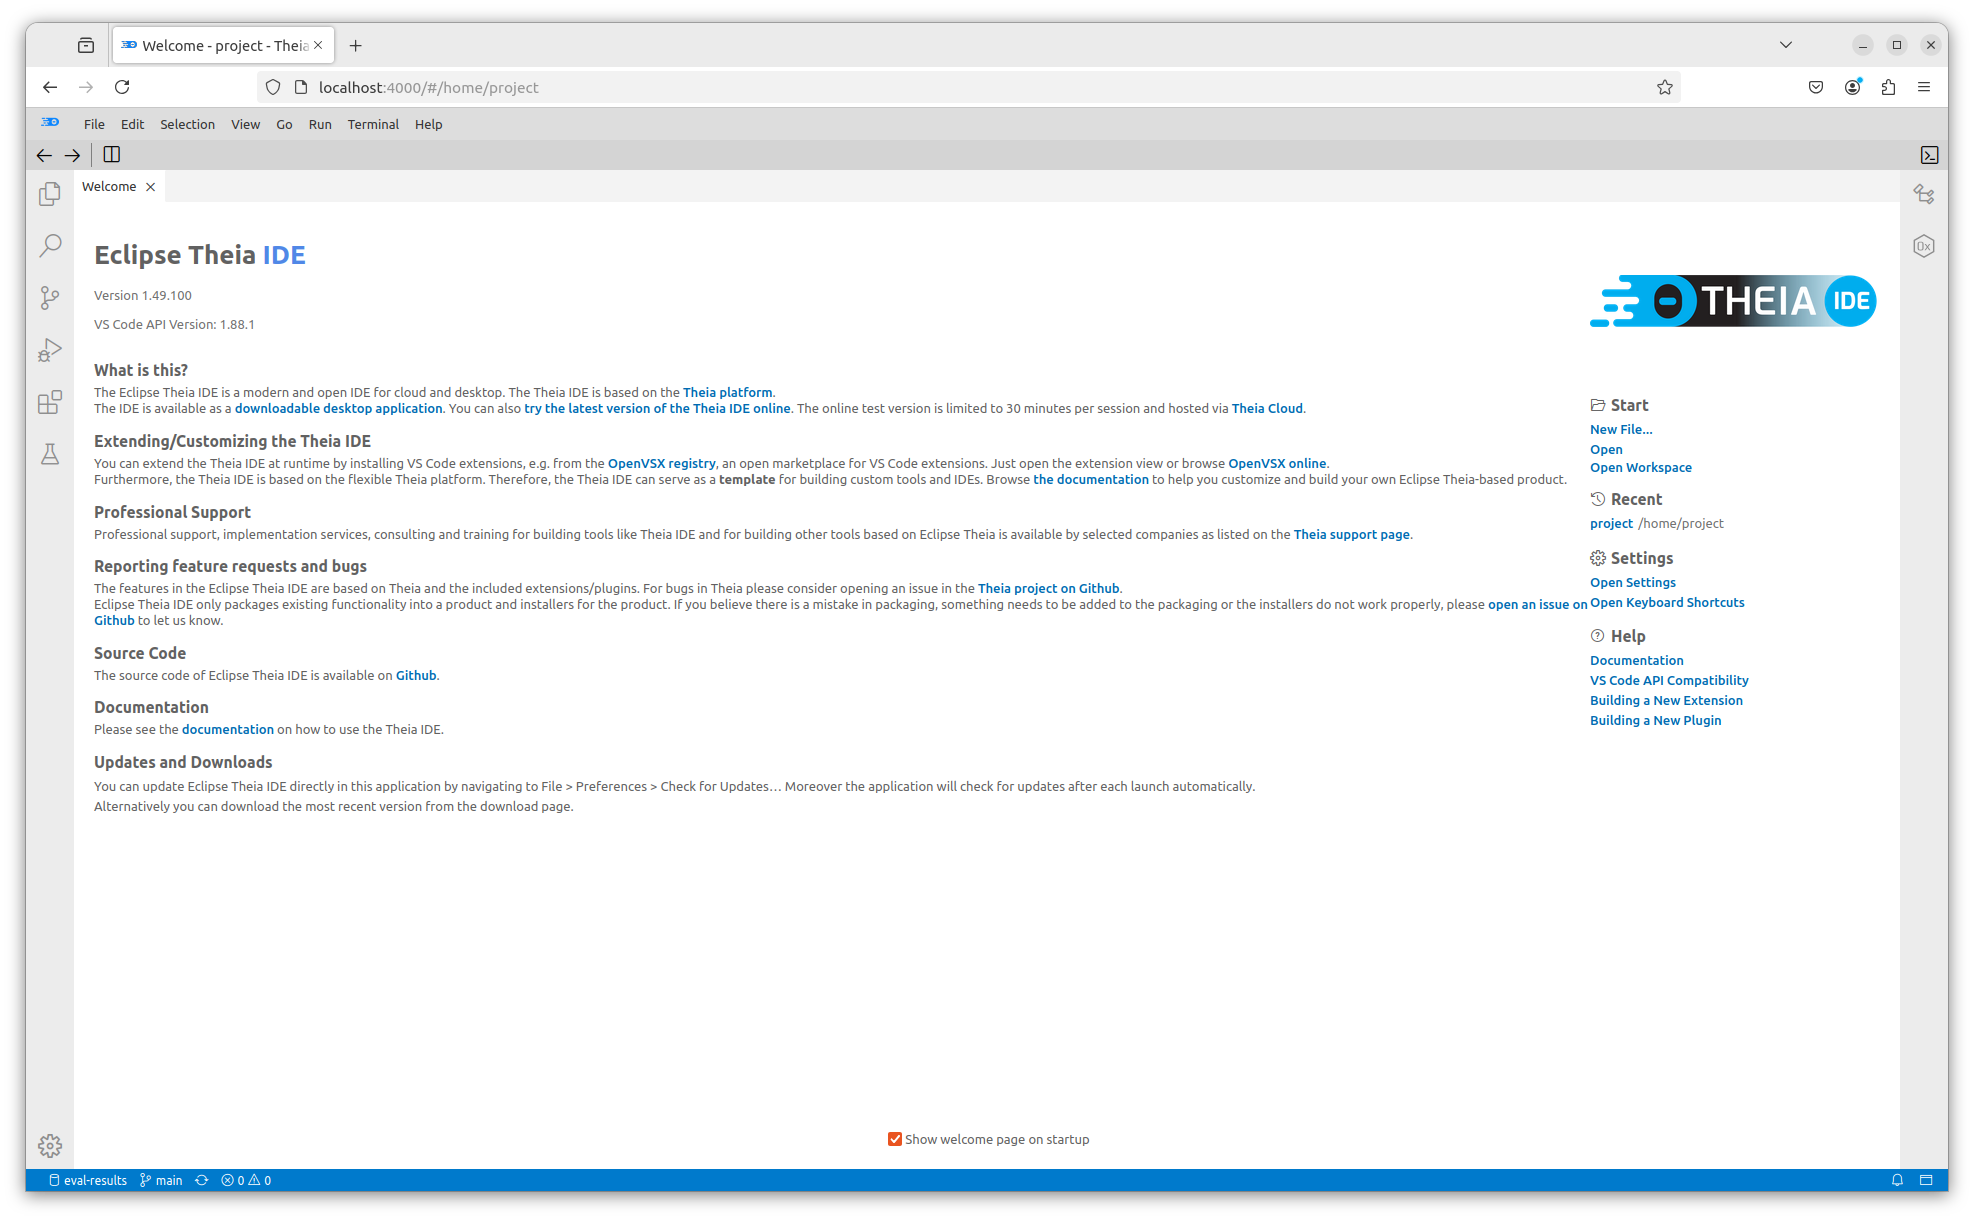This screenshot has height=1220, width=1974.
Task: Click the Open Workspace link
Action: click(1641, 467)
